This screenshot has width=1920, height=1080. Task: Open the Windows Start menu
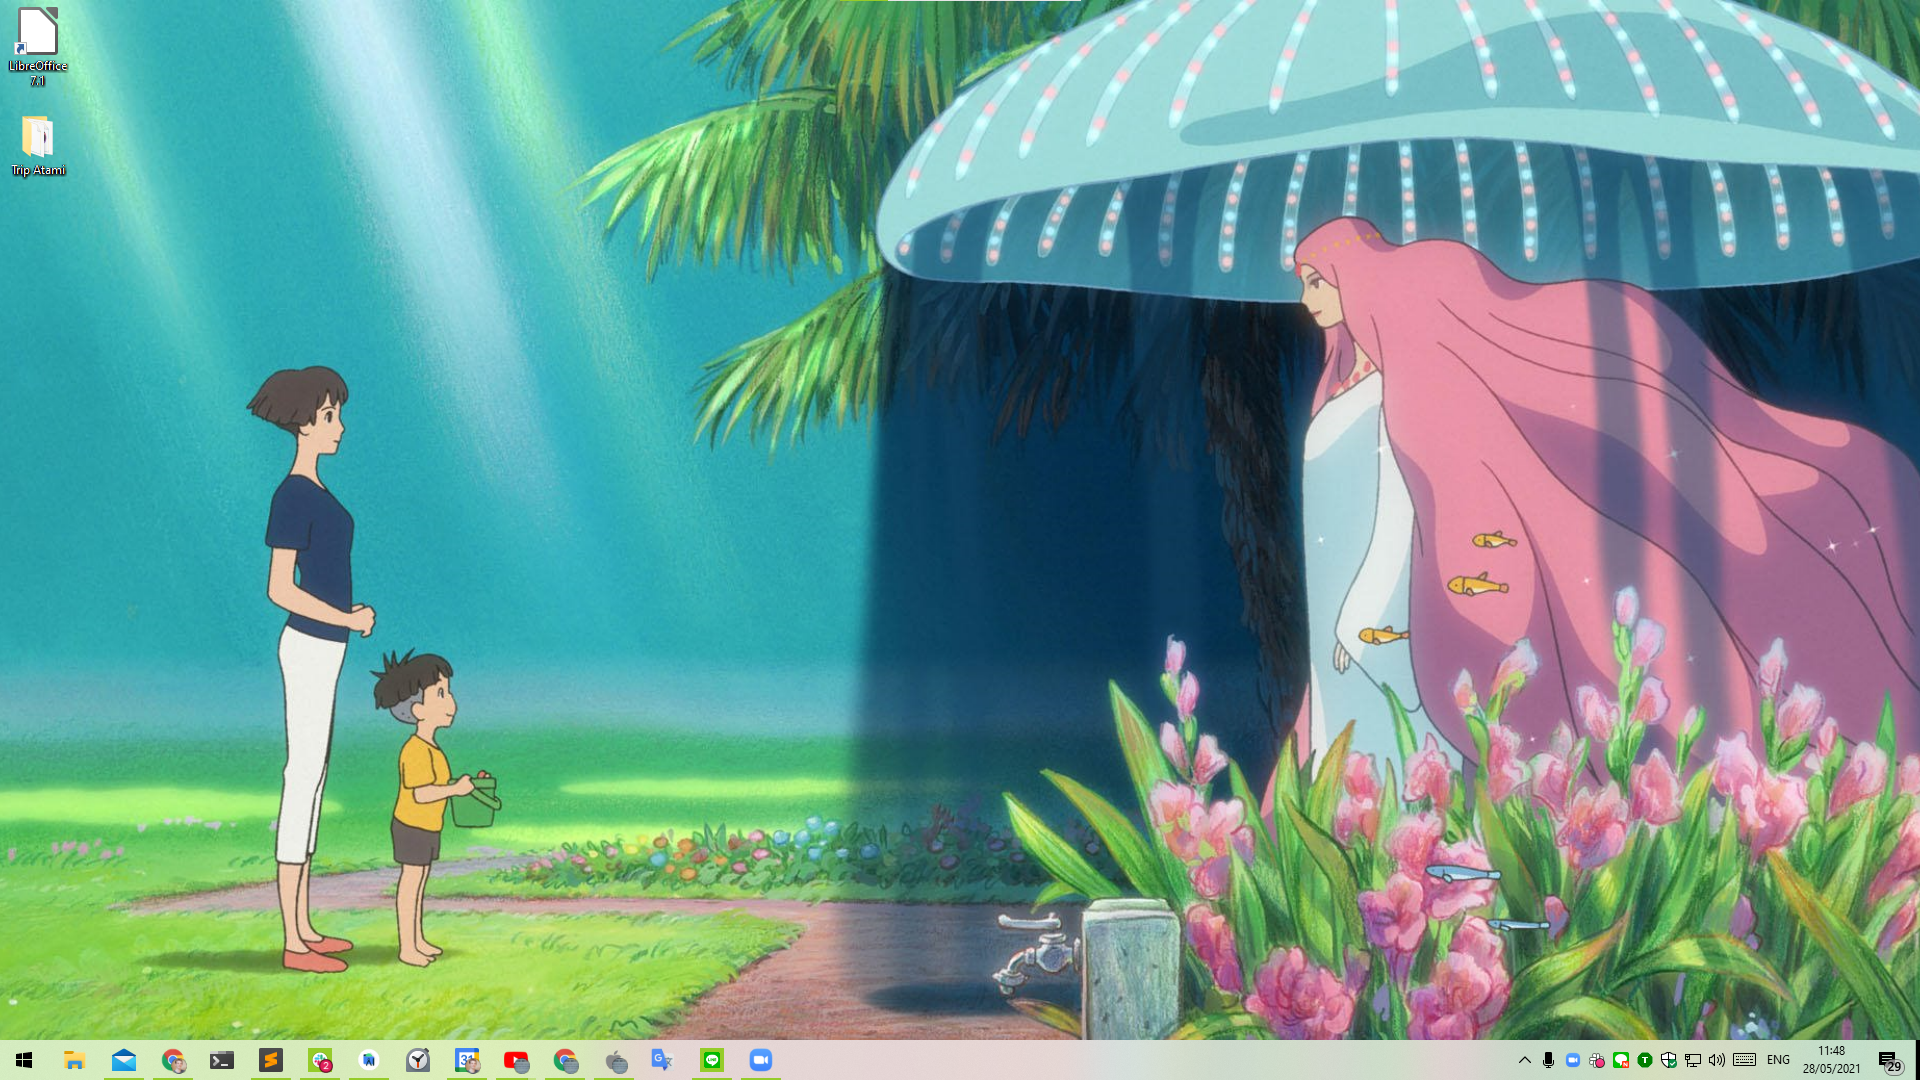point(24,1060)
